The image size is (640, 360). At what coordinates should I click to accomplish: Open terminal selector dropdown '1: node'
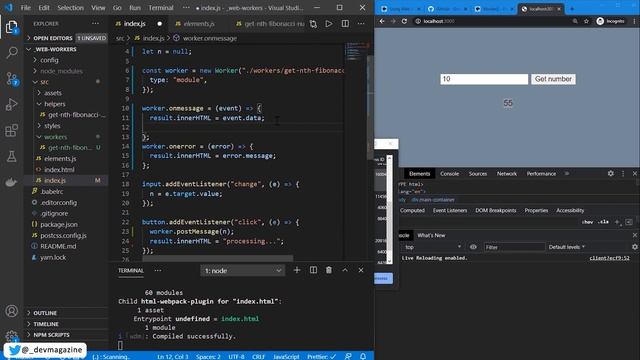click(x=242, y=271)
